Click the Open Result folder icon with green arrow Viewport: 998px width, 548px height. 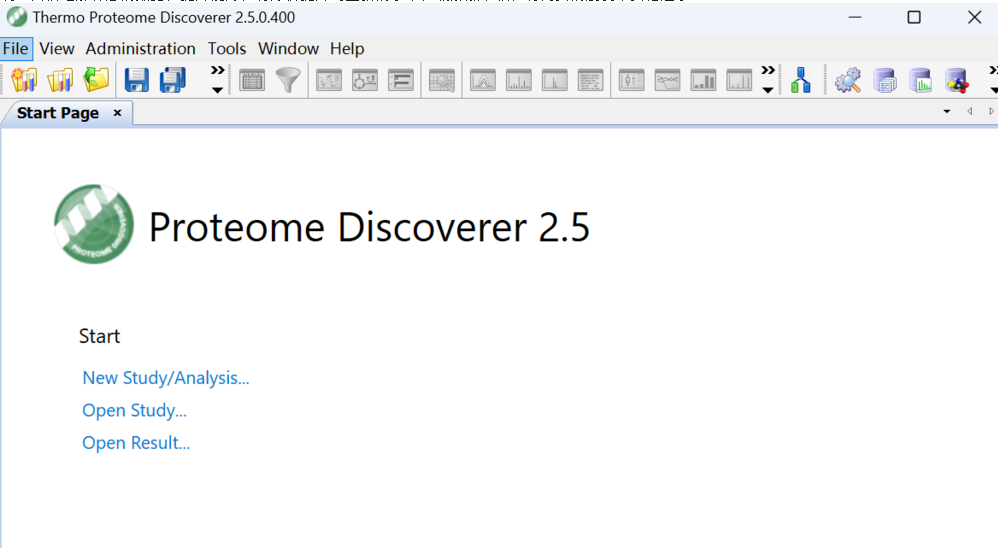point(96,80)
